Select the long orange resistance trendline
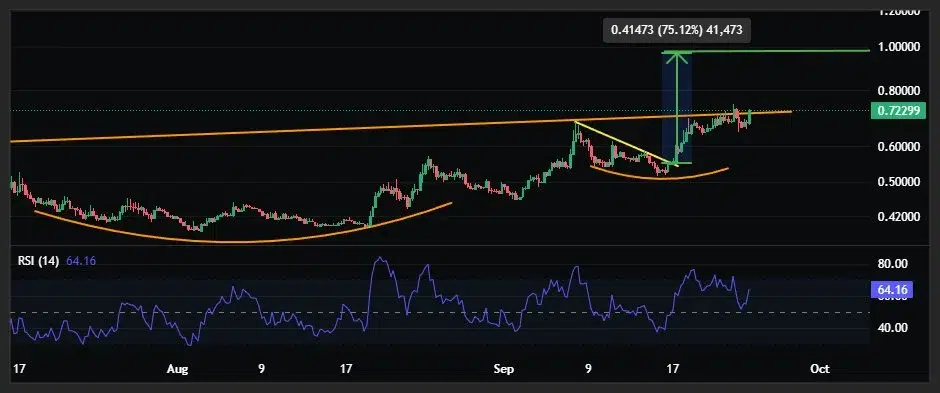Viewport: 940px width, 393px height. [x=400, y=126]
